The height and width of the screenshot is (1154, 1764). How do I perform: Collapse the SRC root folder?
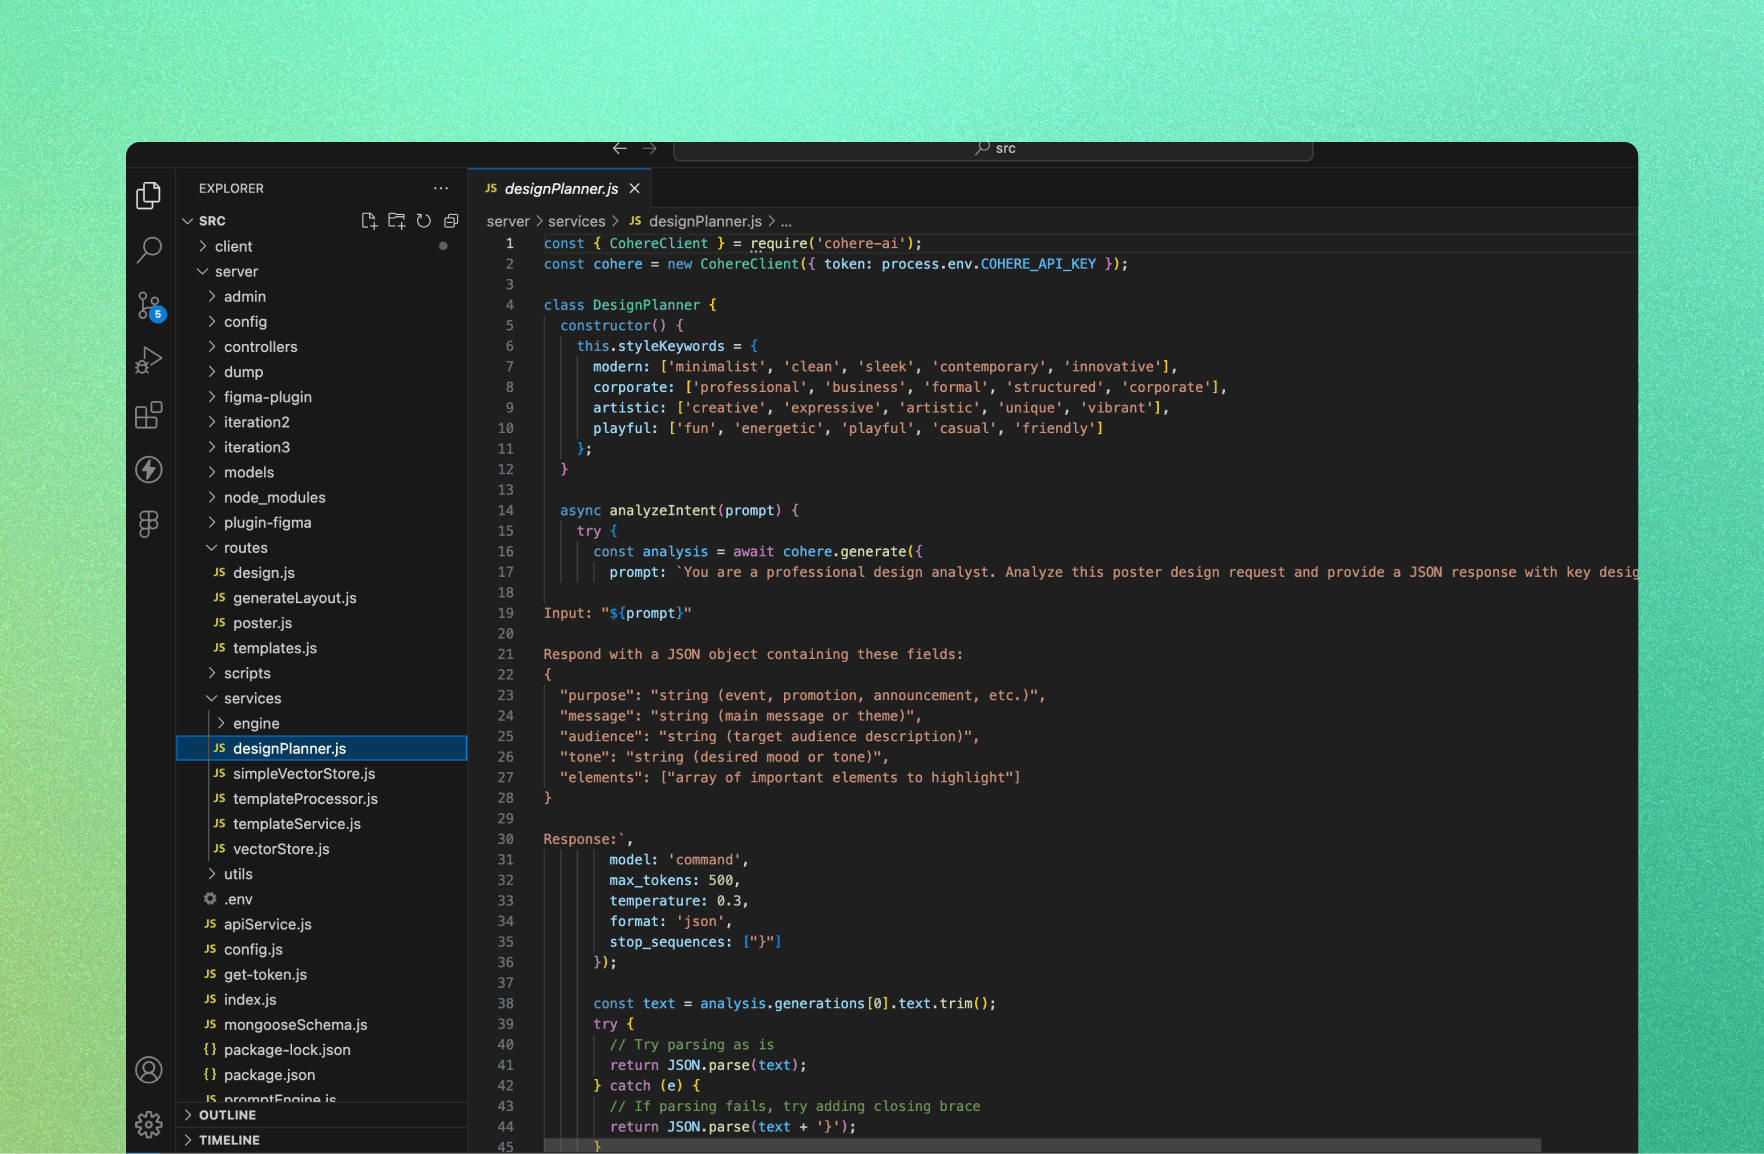coord(321,221)
